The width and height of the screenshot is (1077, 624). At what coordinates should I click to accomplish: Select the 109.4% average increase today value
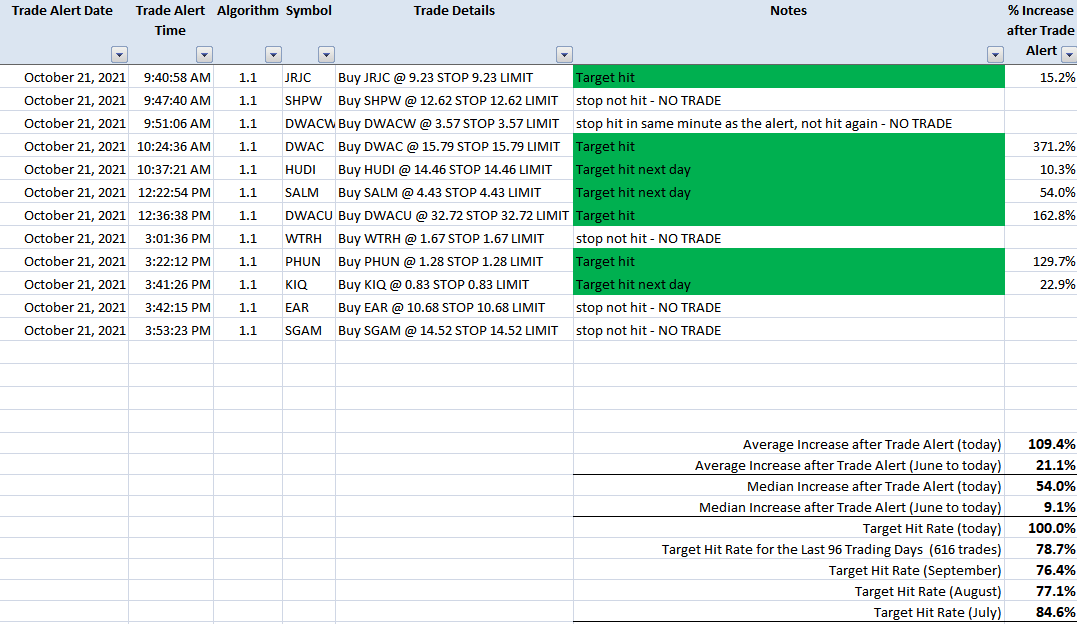click(1041, 444)
